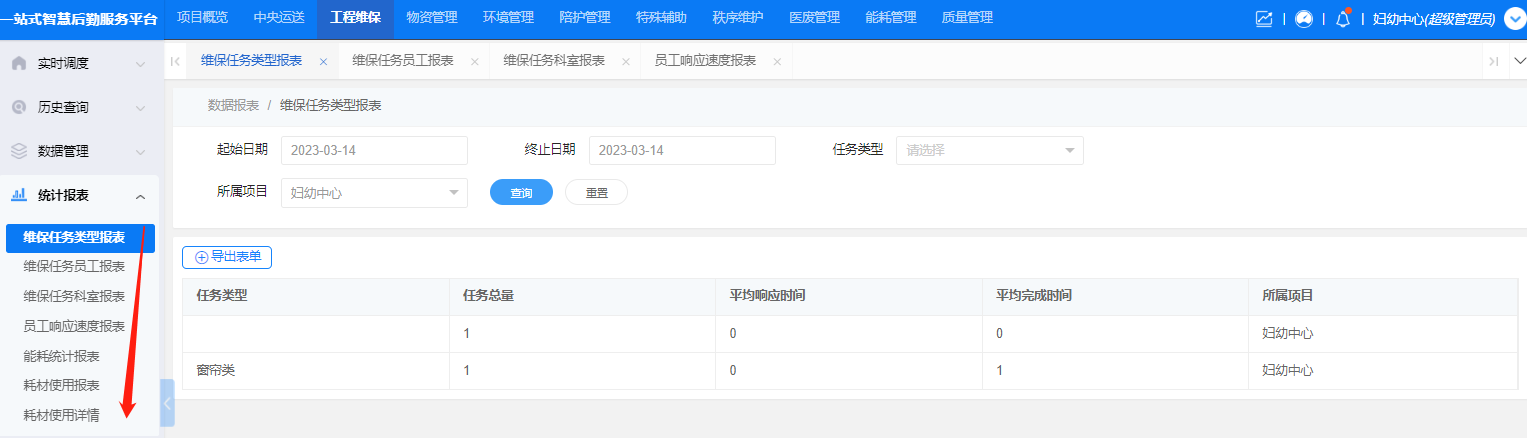Click the 终止日期 date field
Screen dimensions: 1527x438
pos(682,150)
